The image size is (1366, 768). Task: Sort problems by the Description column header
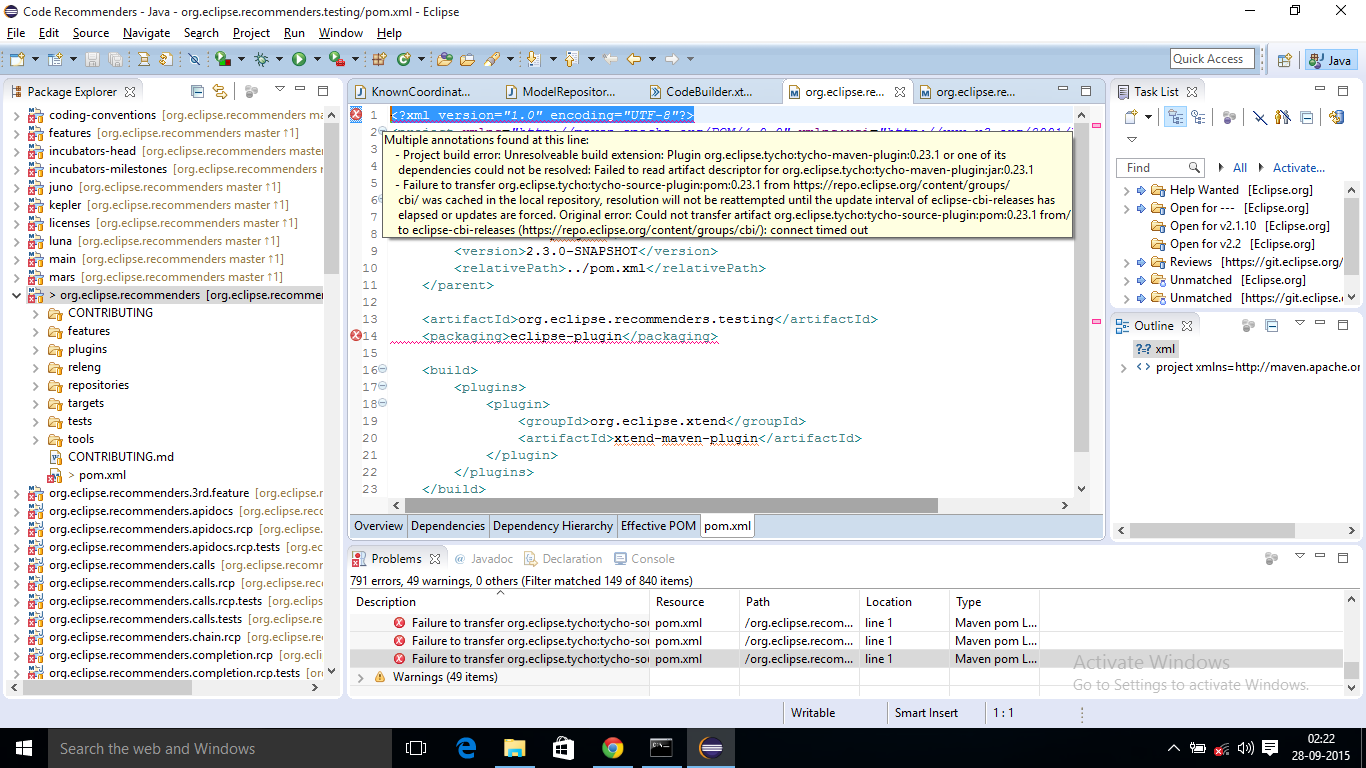pyautogui.click(x=499, y=602)
